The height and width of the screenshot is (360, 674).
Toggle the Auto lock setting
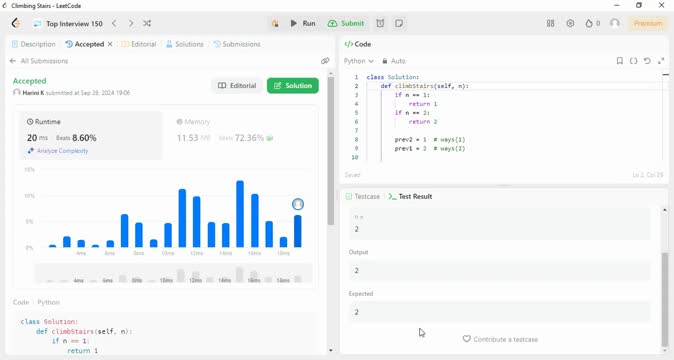394,61
